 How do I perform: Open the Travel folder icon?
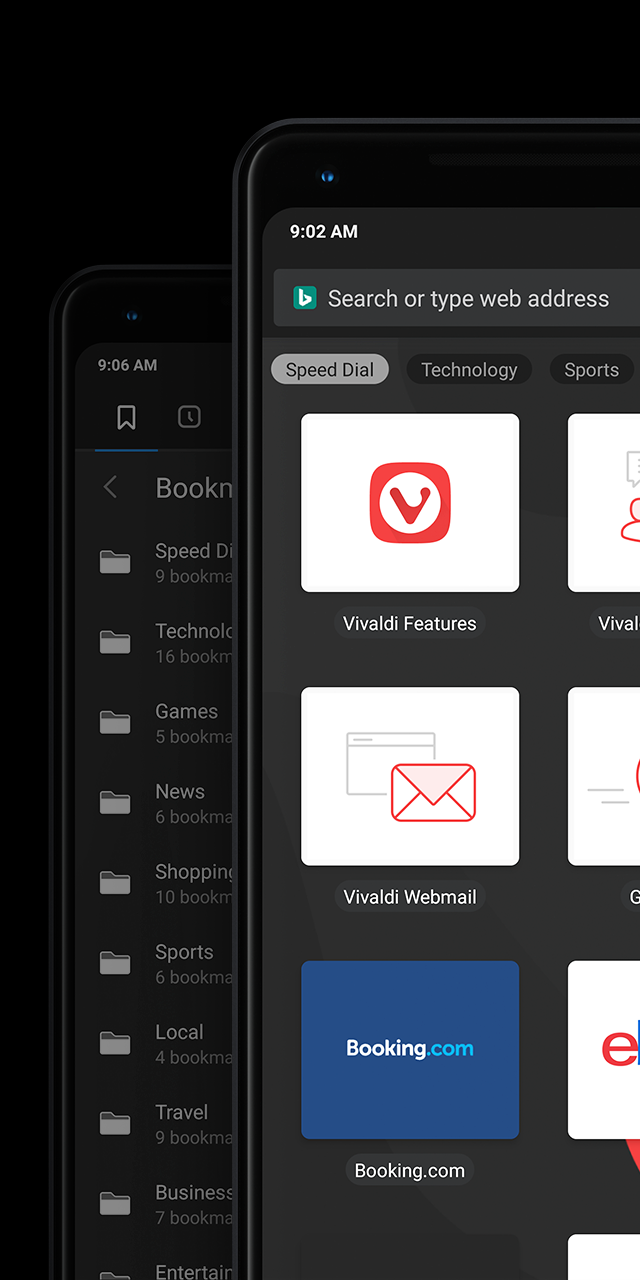(x=115, y=1123)
